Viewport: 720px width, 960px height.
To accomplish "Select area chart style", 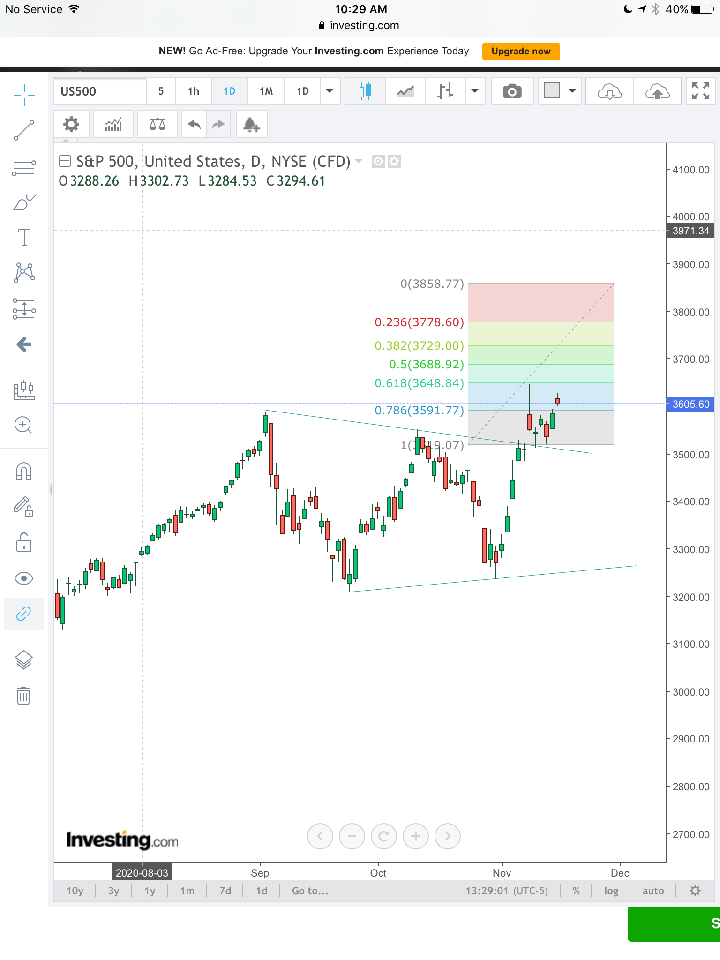I will pyautogui.click(x=405, y=91).
